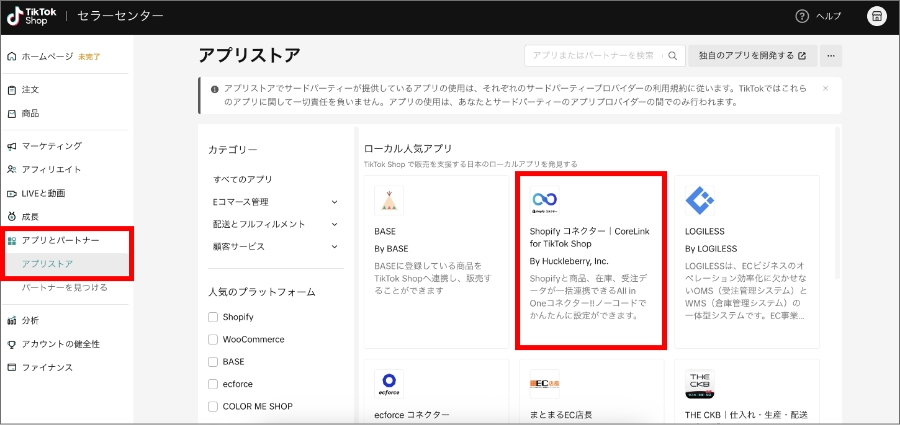Image resolution: width=900 pixels, height=425 pixels.
Task: Click the ecforce circle app logo
Action: [389, 384]
